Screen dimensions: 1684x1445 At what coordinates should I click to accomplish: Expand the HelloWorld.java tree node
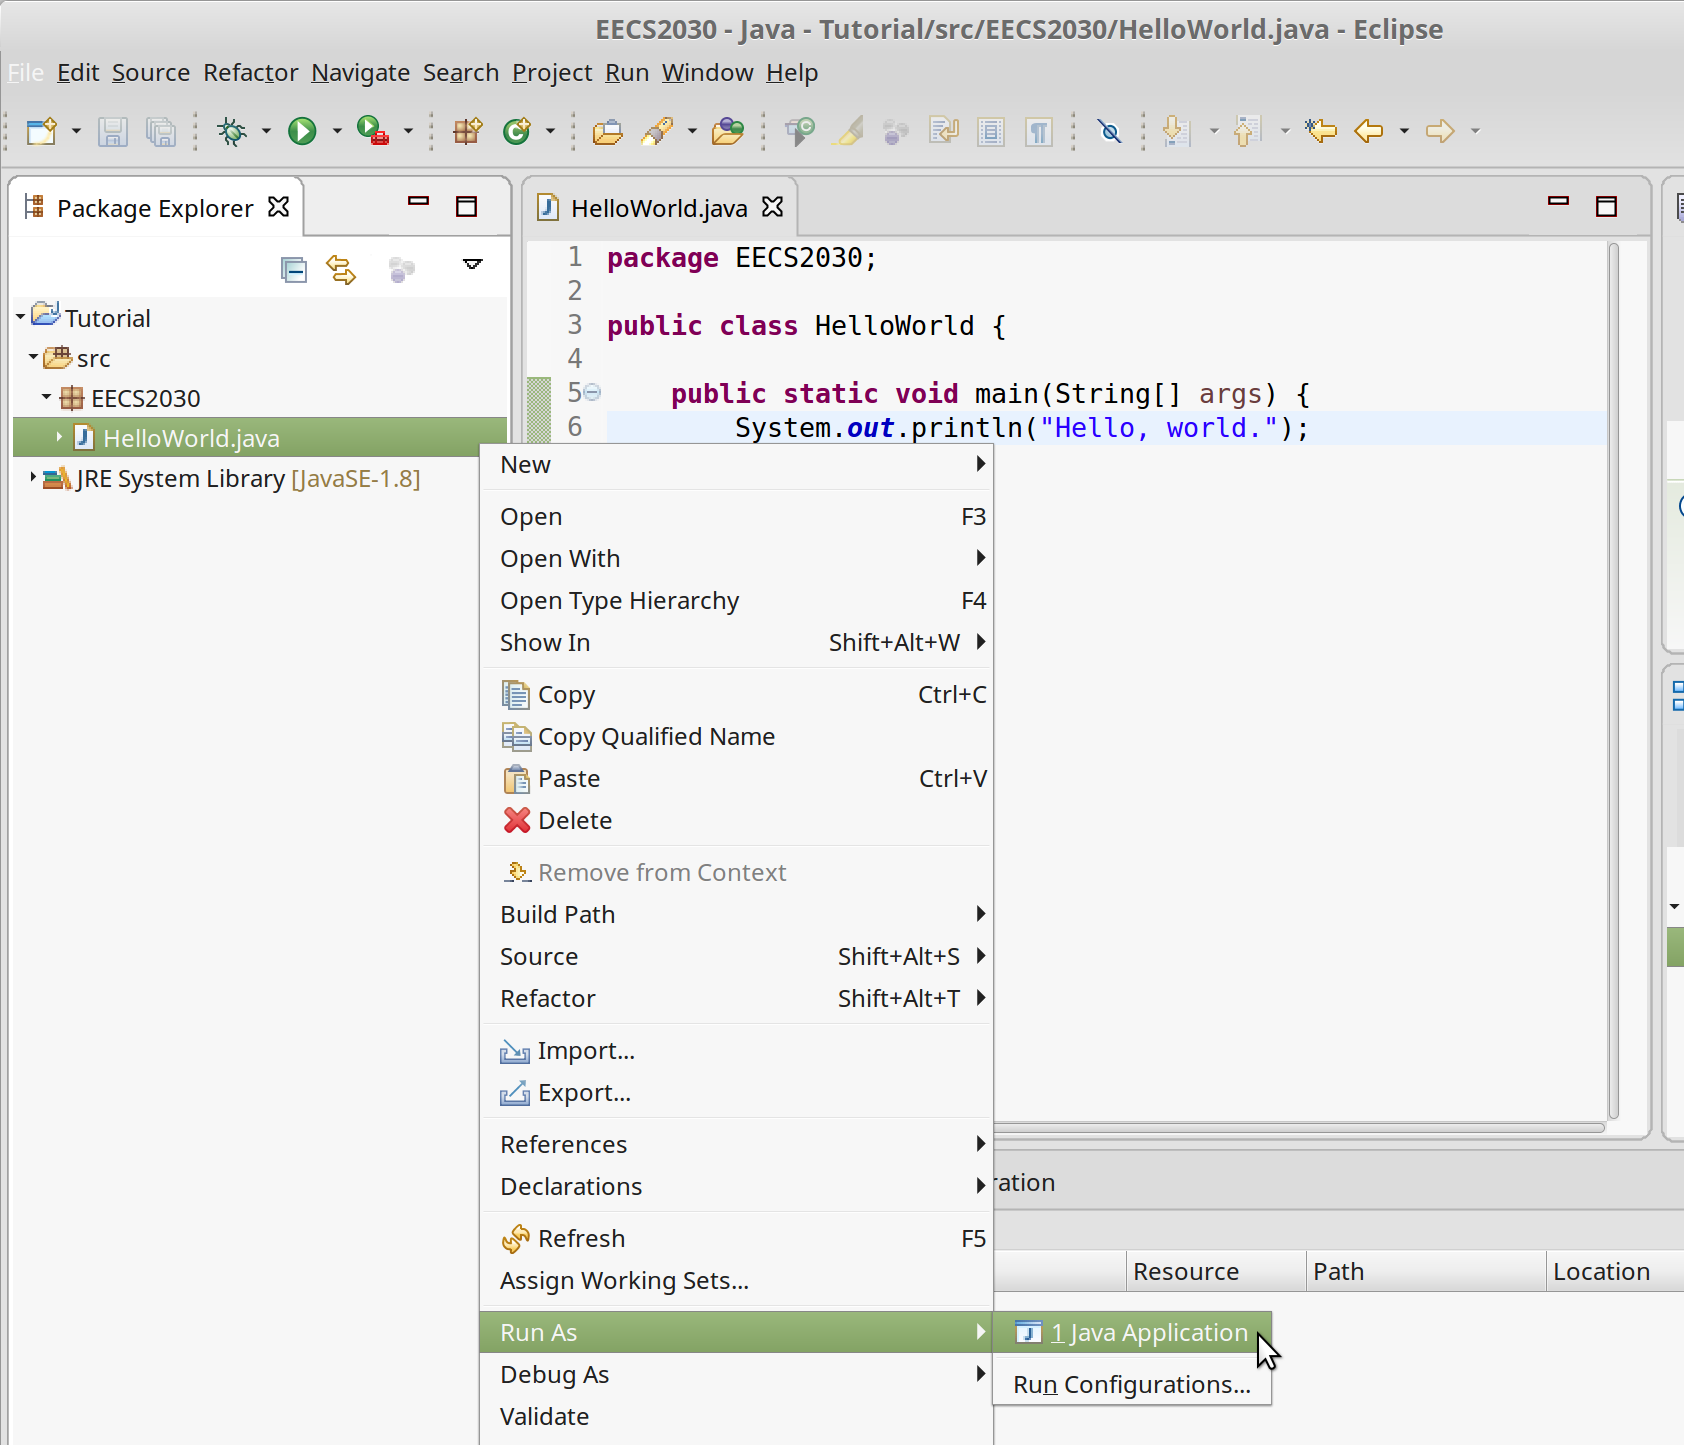[59, 437]
